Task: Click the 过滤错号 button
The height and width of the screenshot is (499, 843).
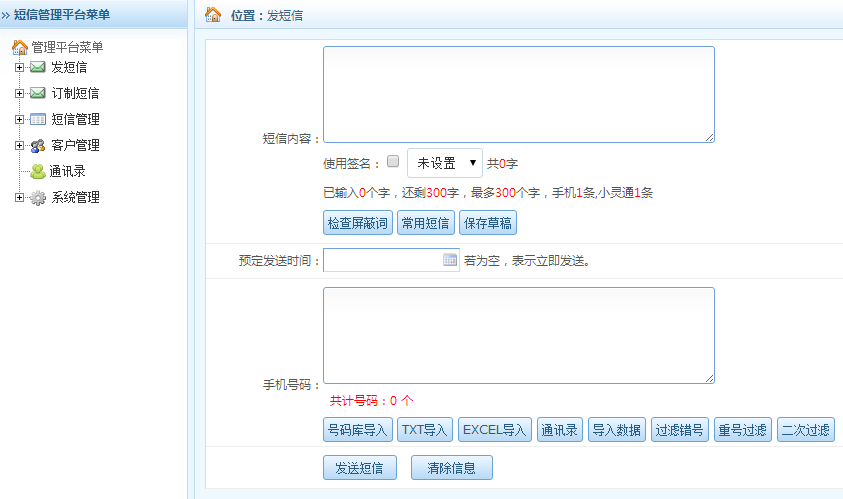Action: coord(680,430)
